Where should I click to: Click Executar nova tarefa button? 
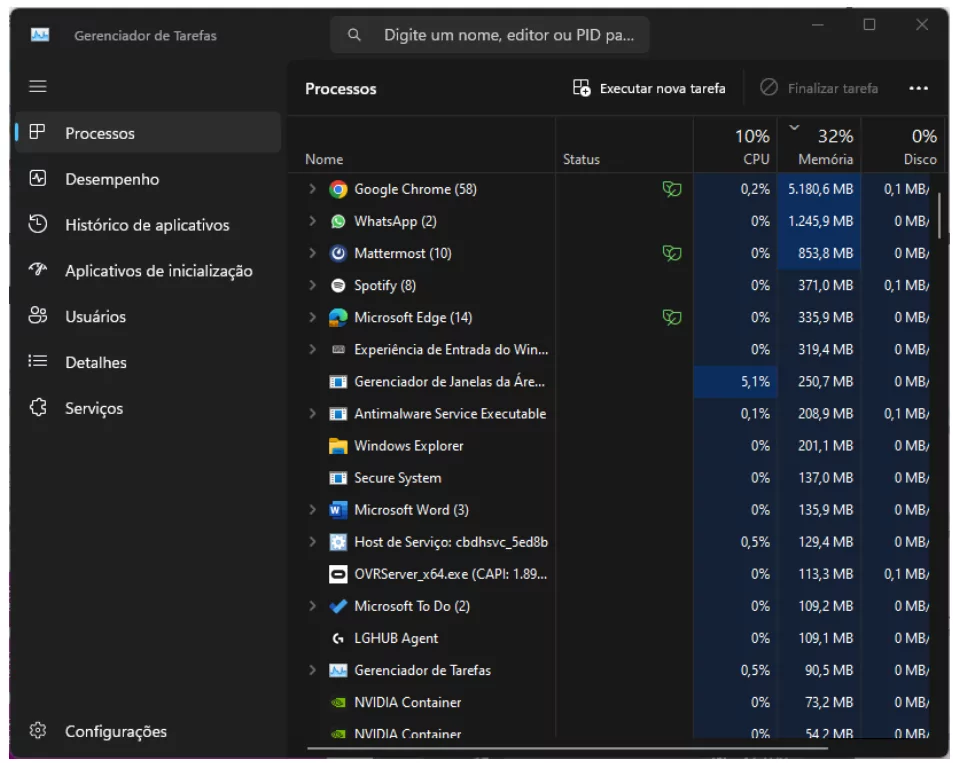click(x=649, y=88)
